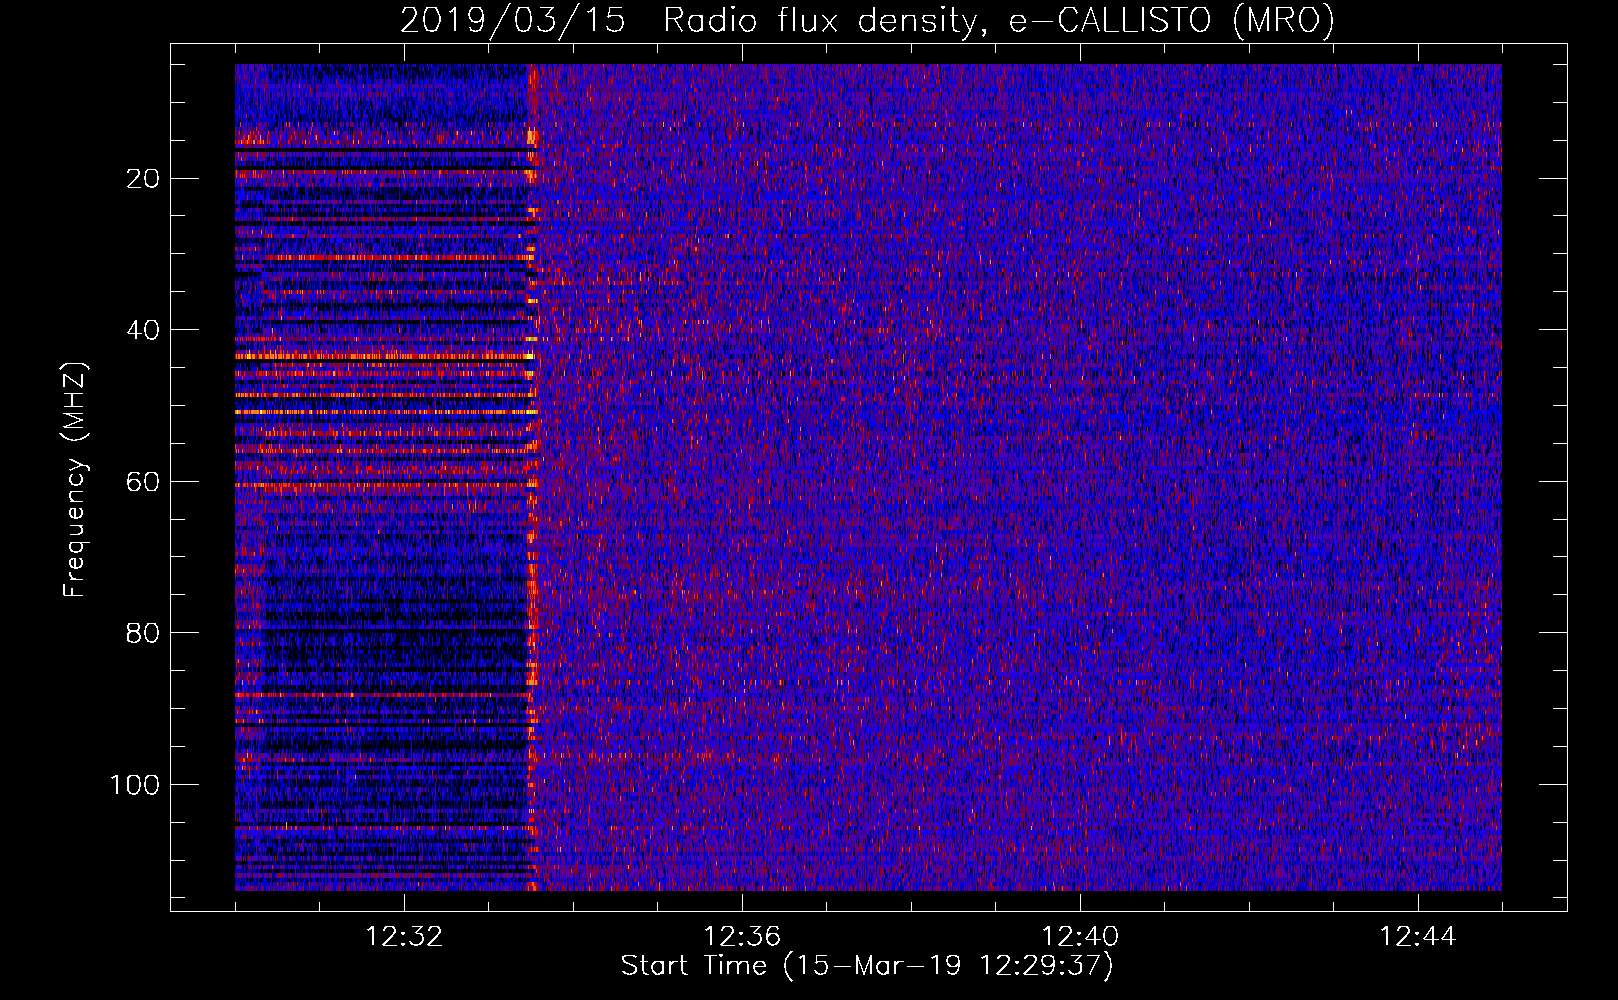Screen dimensions: 1618x1000
Task: Click the plot title 'Radio flux density, e-CALLISTO (MRO)'
Action: pyautogui.click(x=999, y=20)
